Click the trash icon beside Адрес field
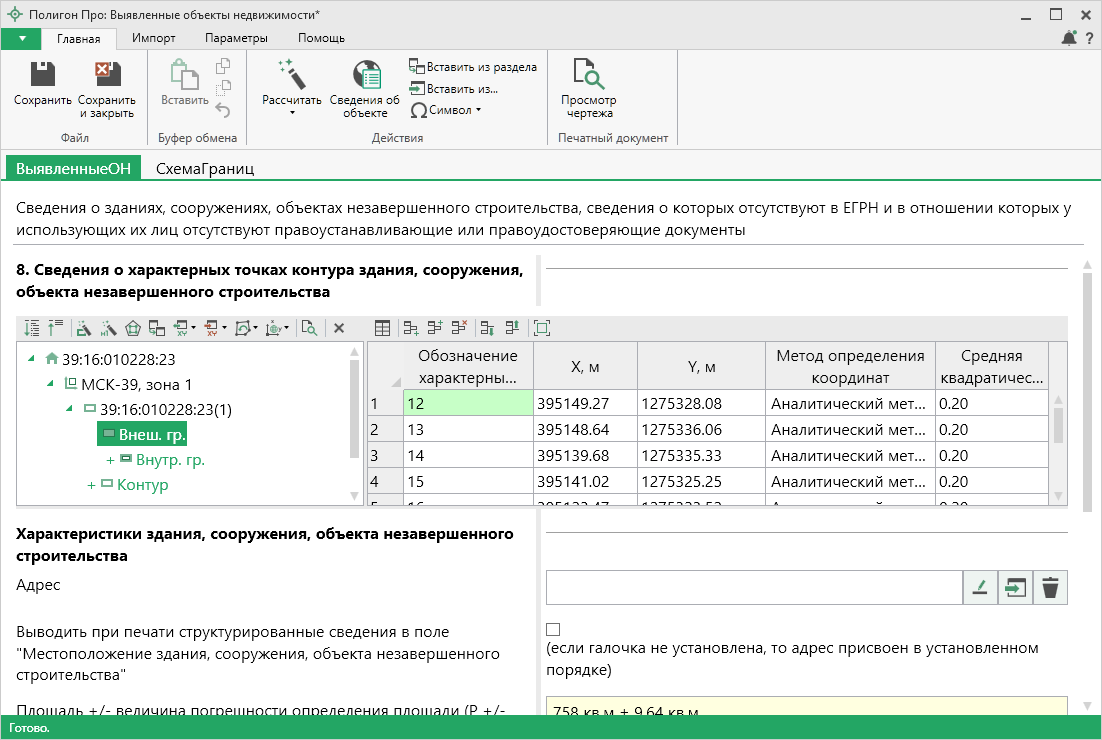The width and height of the screenshot is (1102, 740). click(1049, 588)
